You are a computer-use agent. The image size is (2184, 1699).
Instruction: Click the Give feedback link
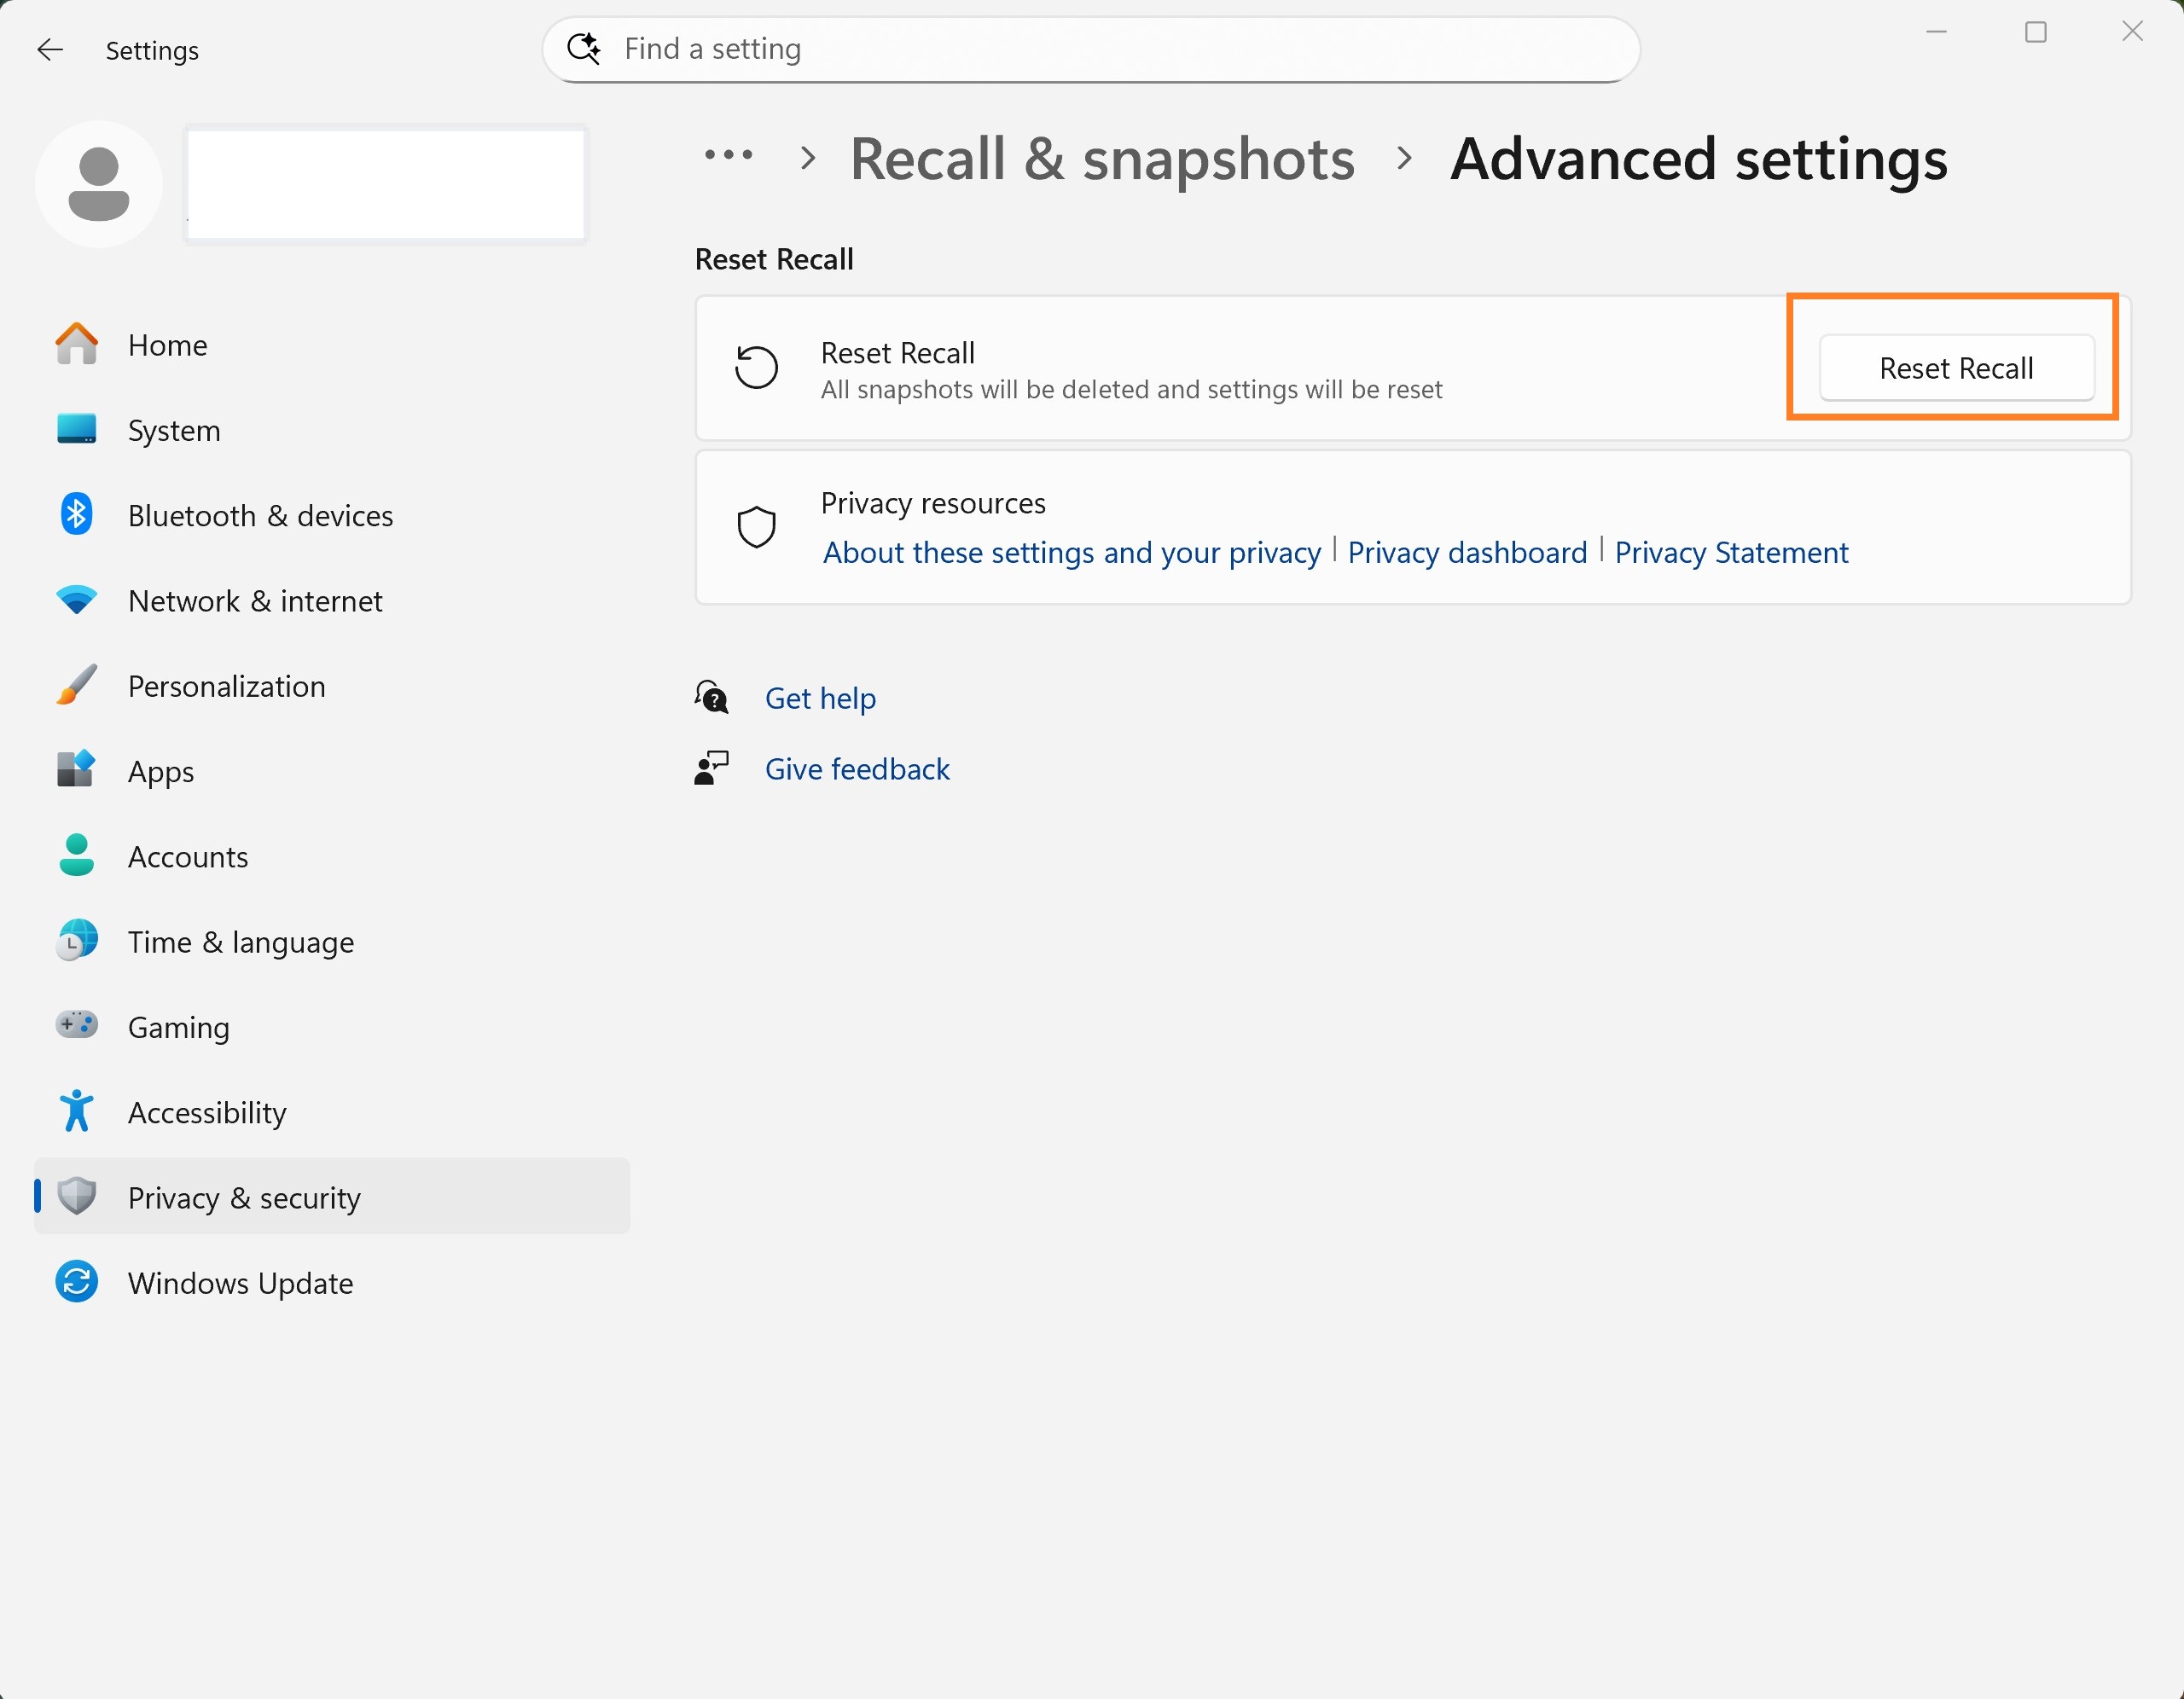pyautogui.click(x=857, y=769)
